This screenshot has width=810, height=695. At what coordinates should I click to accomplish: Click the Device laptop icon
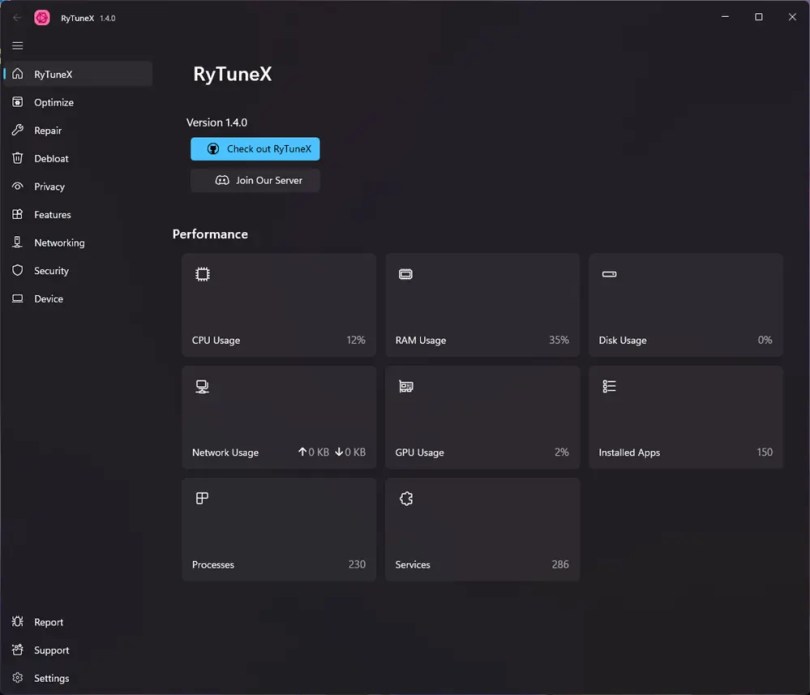tap(18, 298)
